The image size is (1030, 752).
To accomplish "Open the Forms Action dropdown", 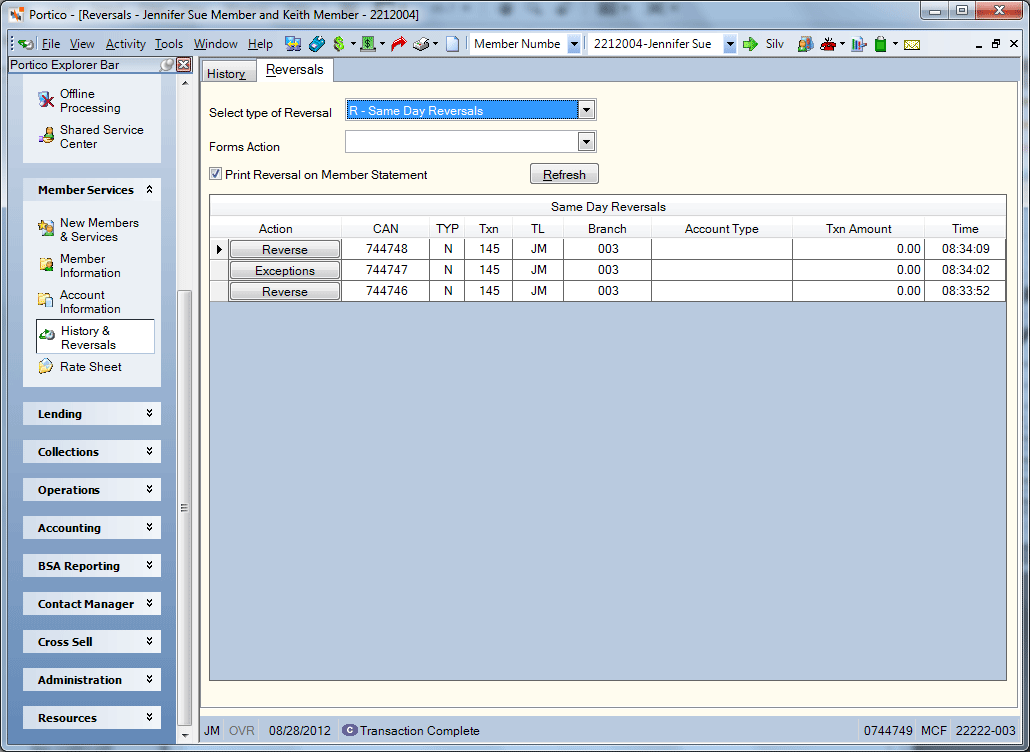I will click(587, 142).
